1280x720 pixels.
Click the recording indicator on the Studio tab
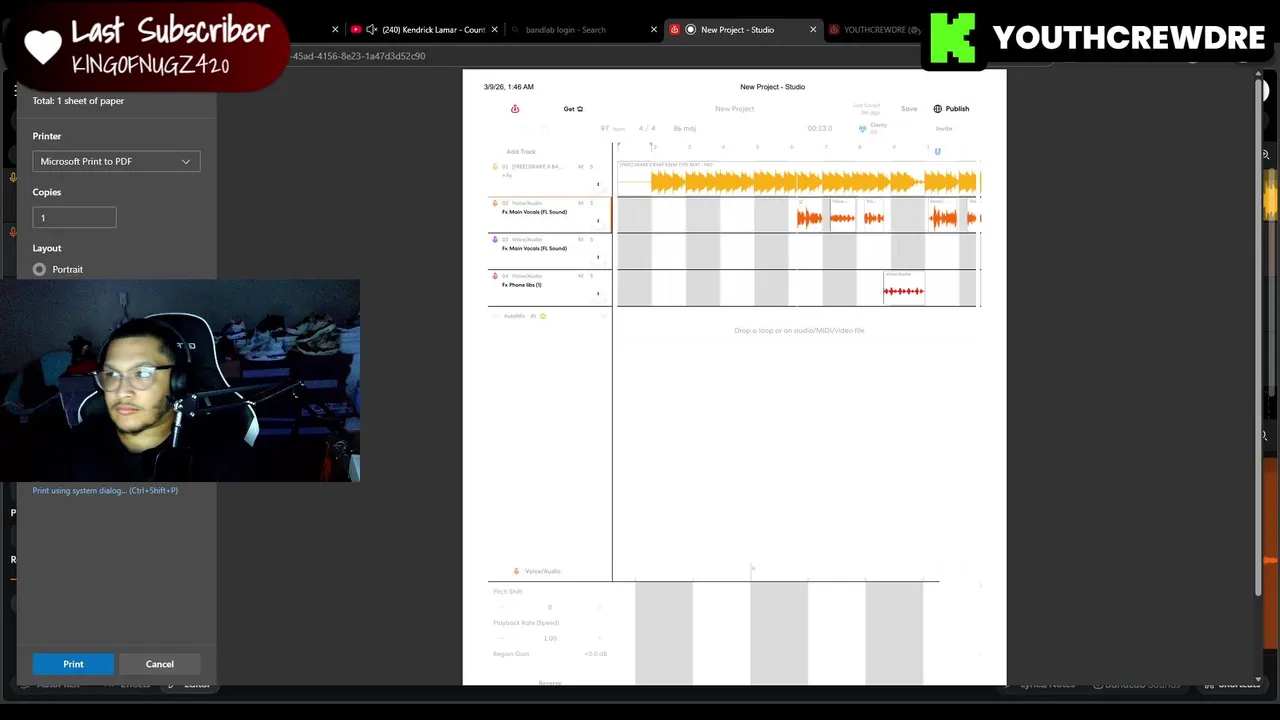pos(690,30)
